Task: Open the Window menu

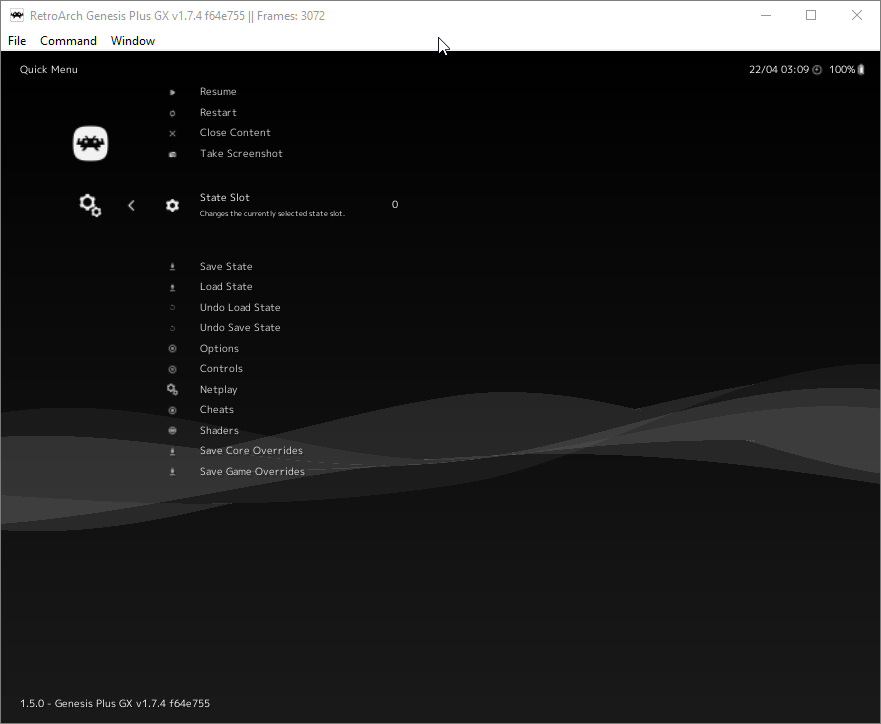Action: 133,41
